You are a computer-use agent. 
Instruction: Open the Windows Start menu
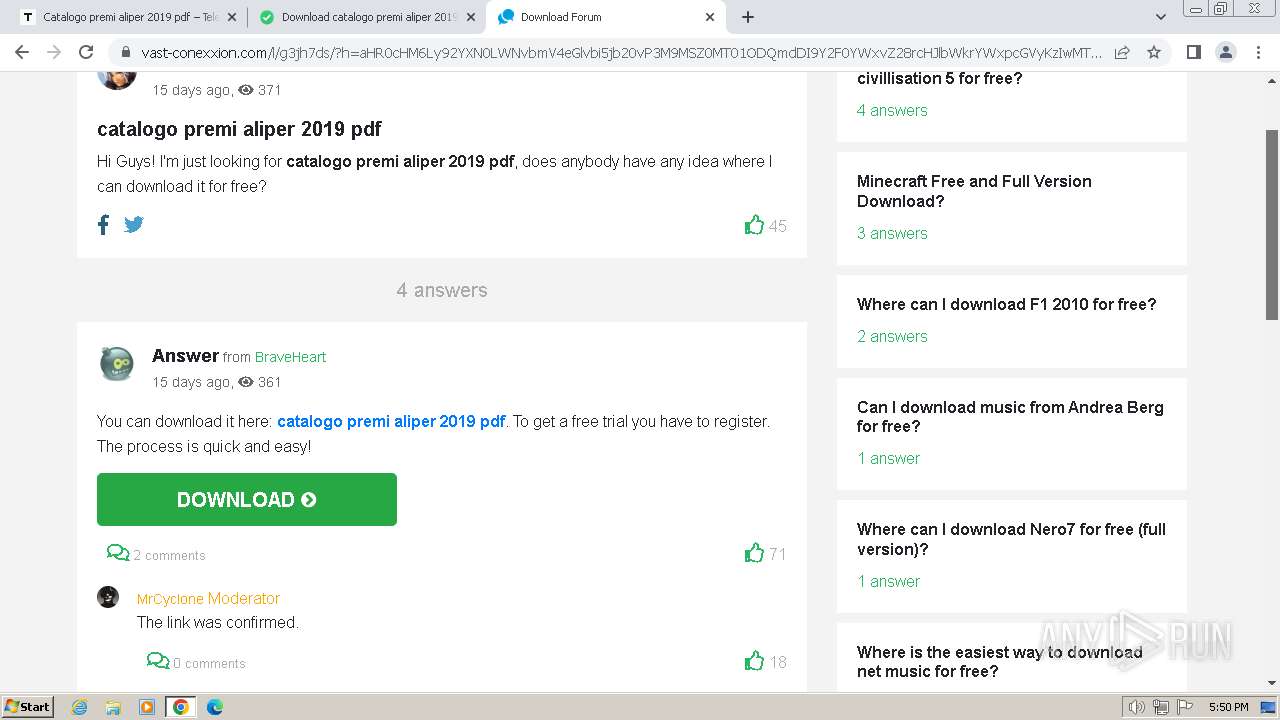tap(27, 706)
